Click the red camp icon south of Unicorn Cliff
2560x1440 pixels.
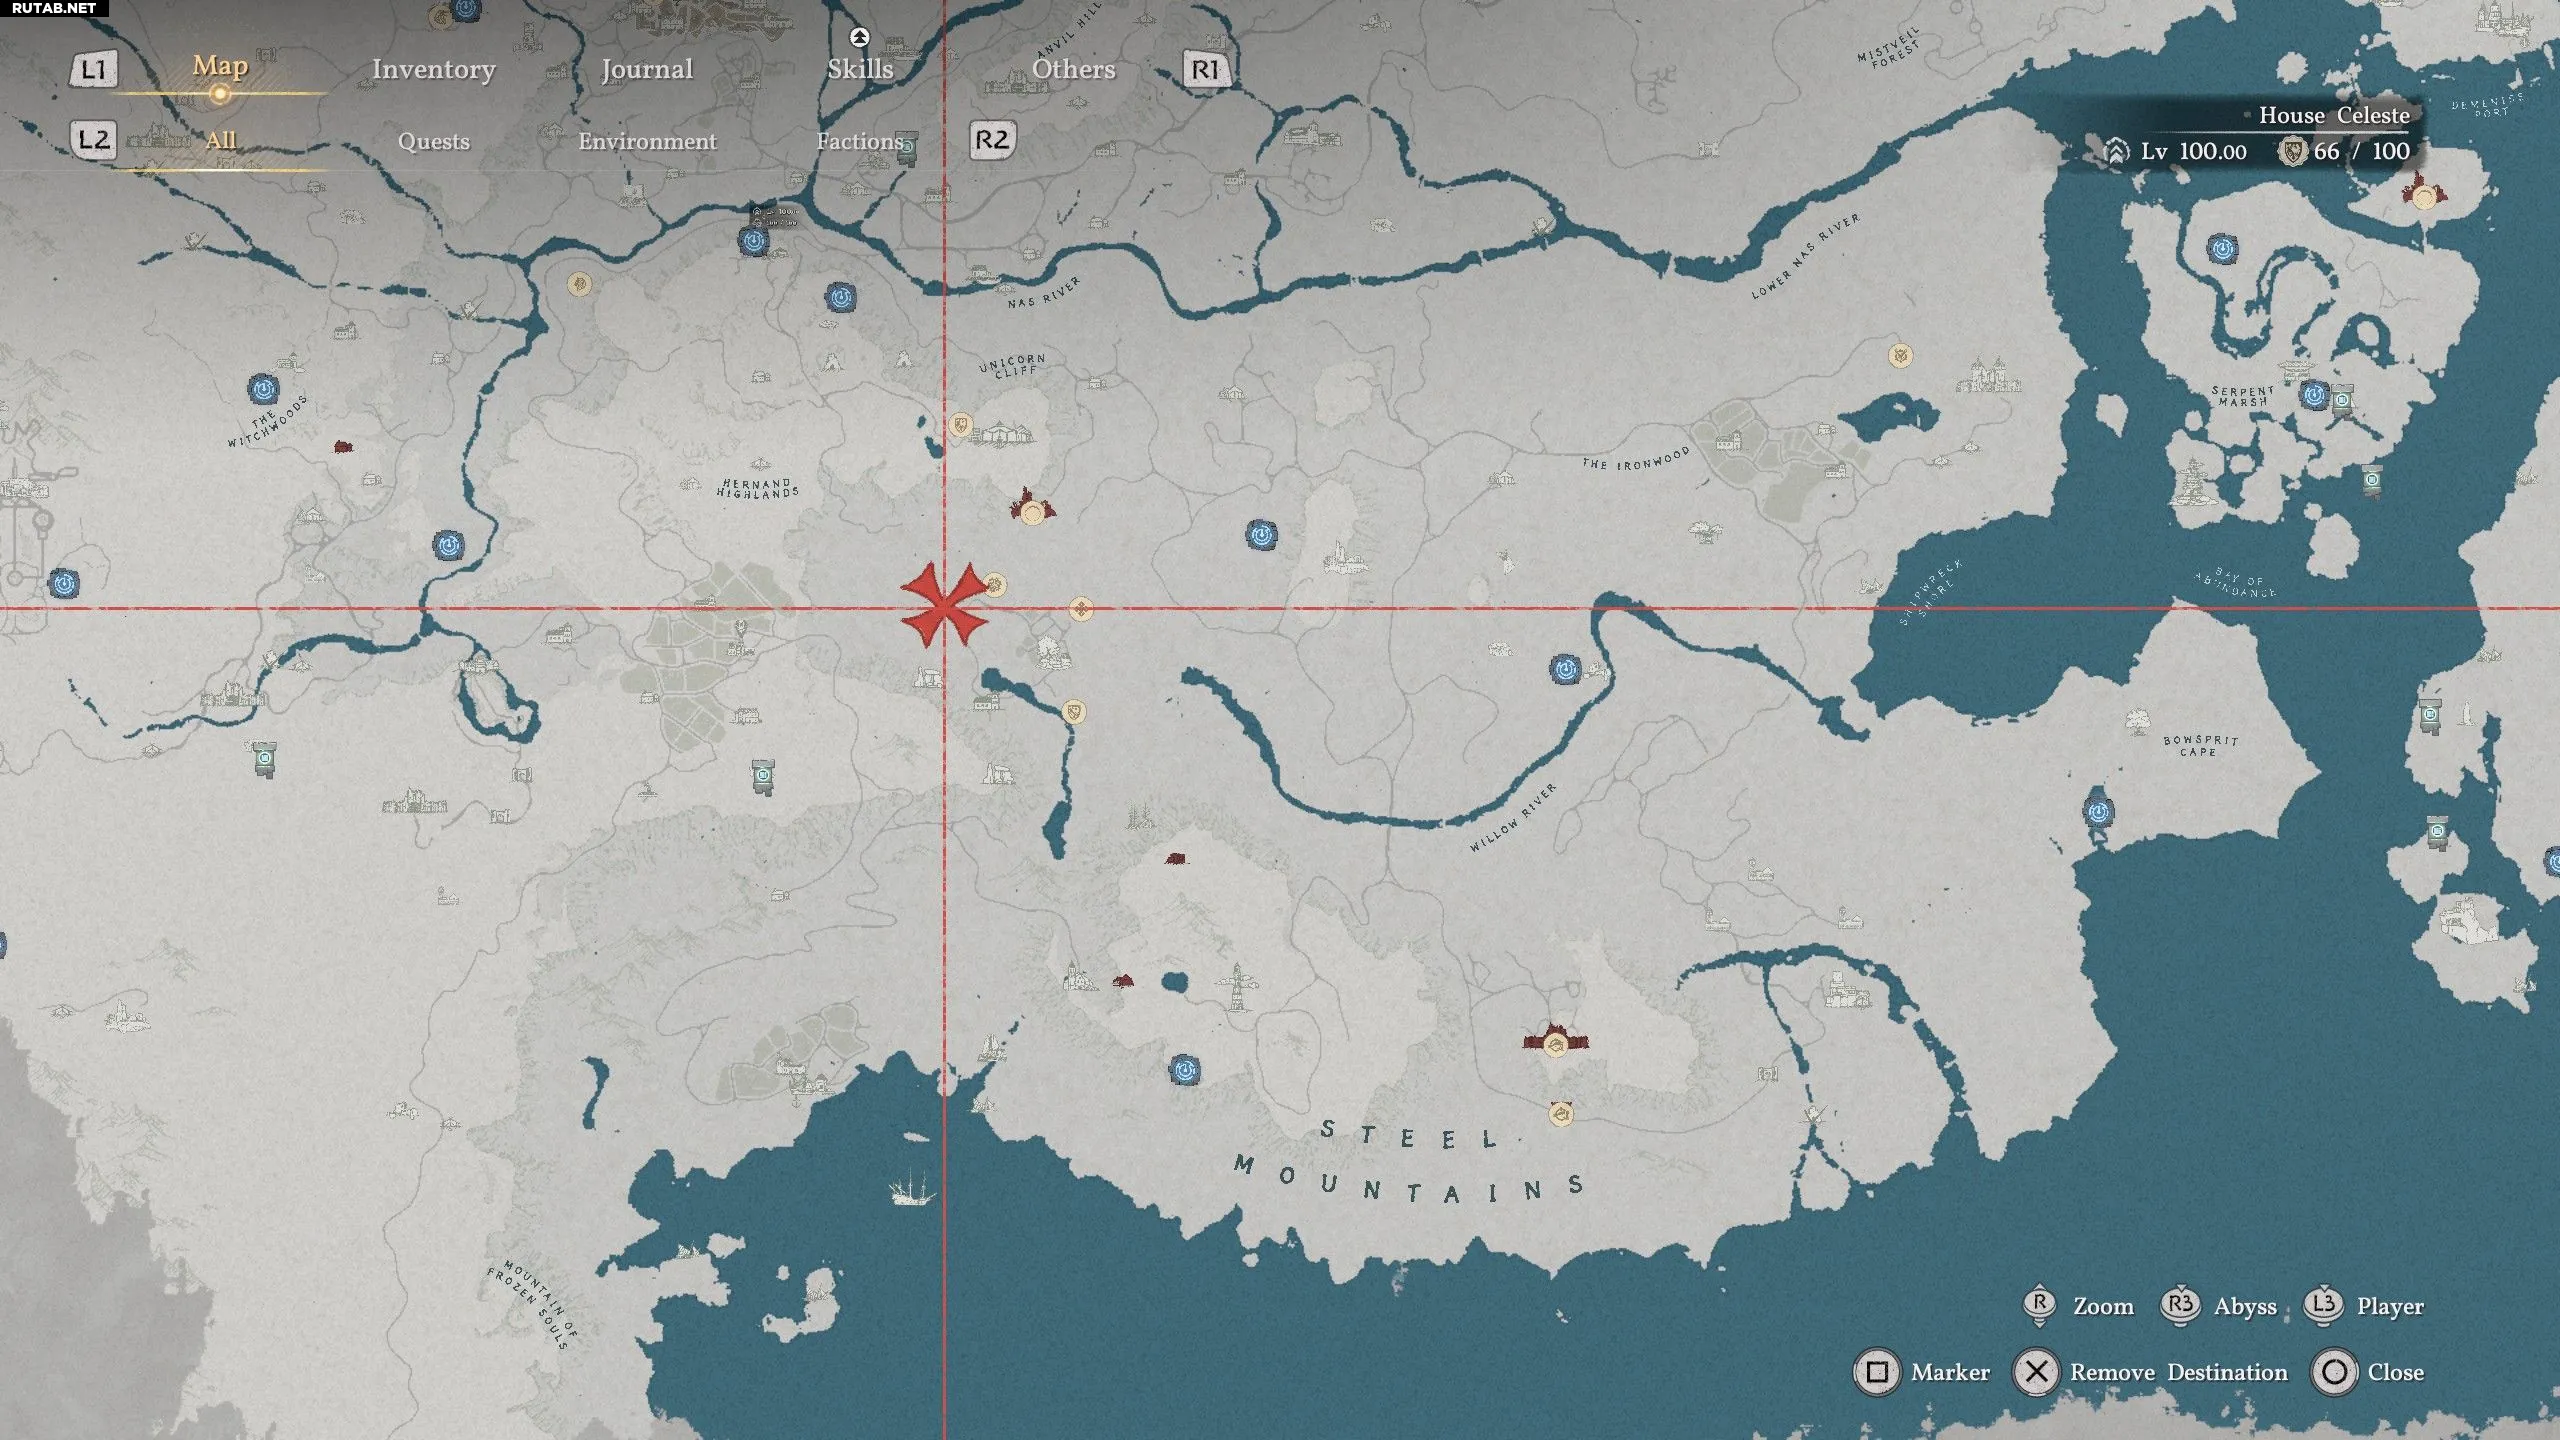tap(1032, 509)
